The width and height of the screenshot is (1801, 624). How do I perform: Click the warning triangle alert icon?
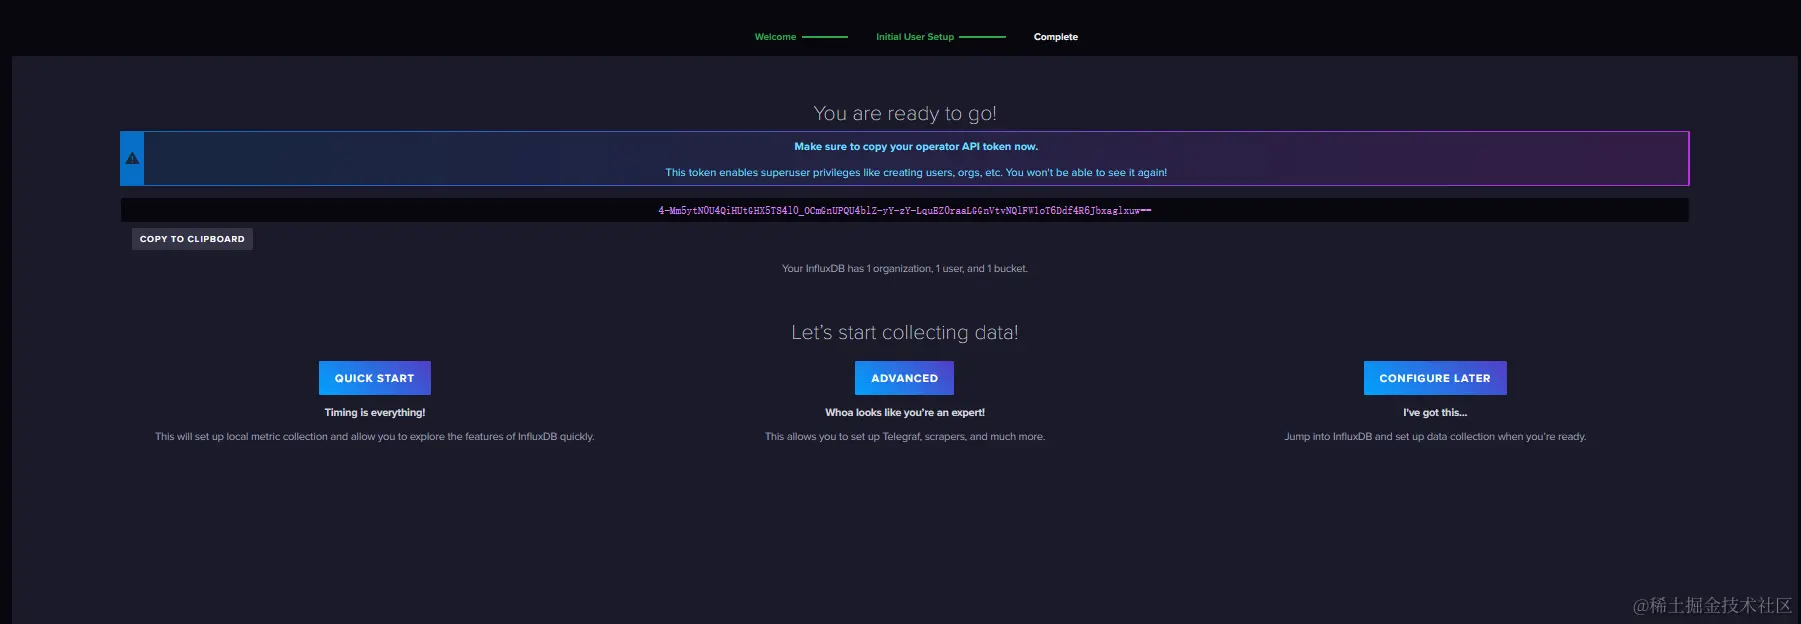click(132, 158)
